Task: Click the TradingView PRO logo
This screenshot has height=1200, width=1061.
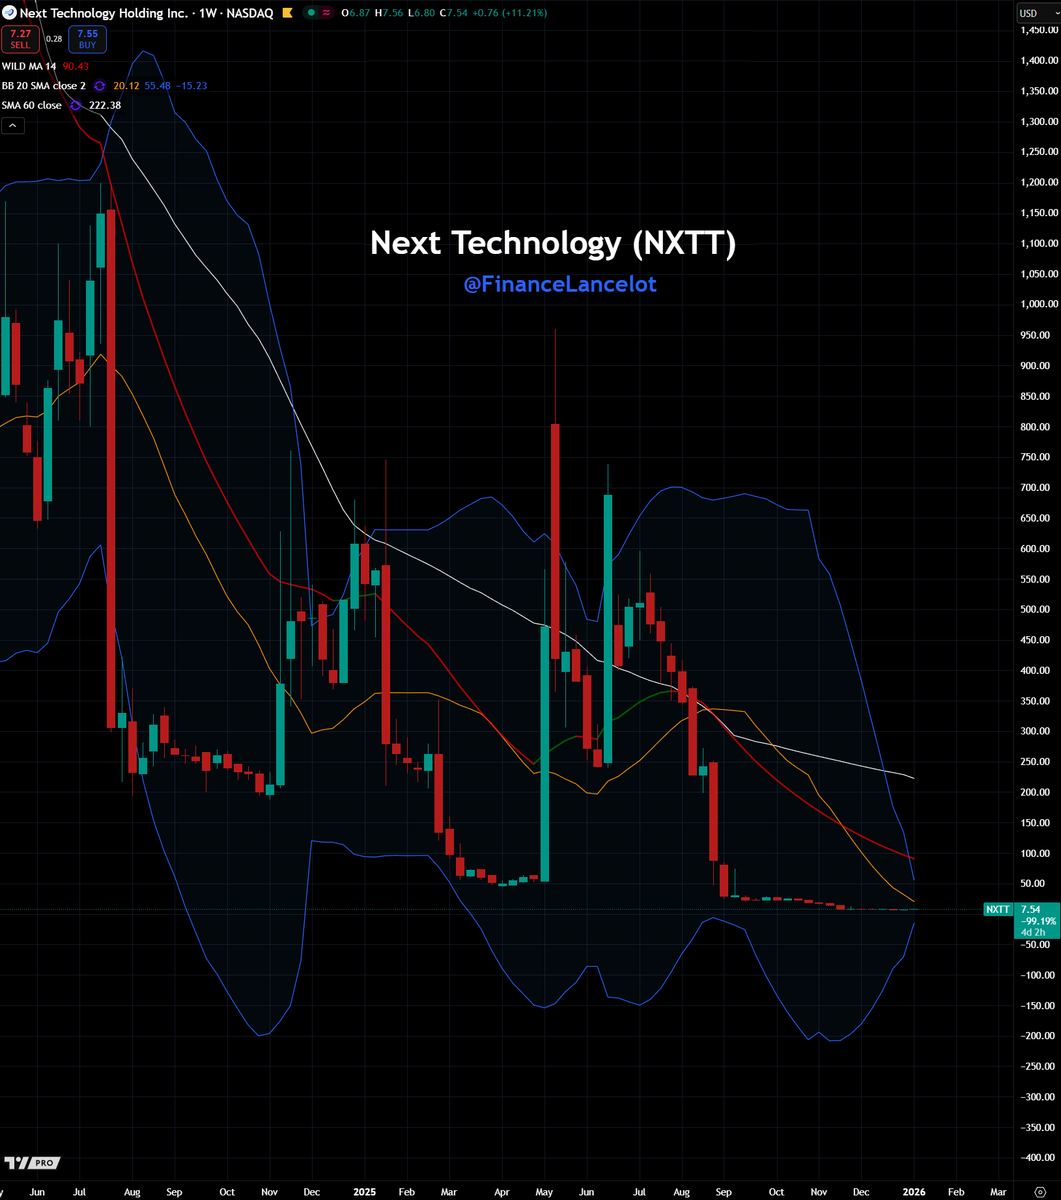Action: pyautogui.click(x=32, y=1163)
